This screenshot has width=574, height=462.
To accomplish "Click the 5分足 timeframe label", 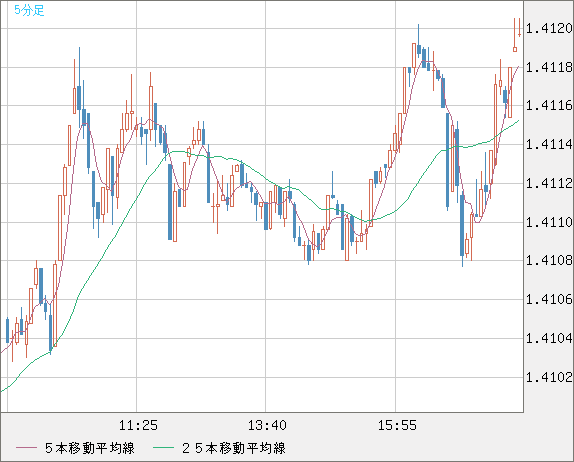I will [x=29, y=10].
